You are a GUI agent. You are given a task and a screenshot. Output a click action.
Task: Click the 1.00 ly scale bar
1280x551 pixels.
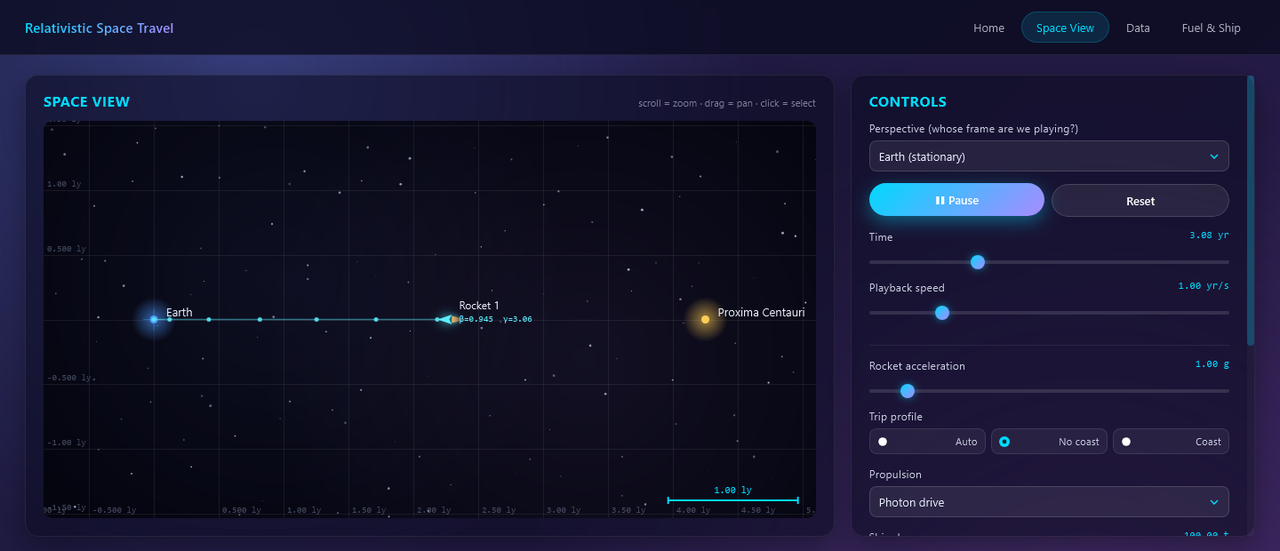click(x=733, y=496)
